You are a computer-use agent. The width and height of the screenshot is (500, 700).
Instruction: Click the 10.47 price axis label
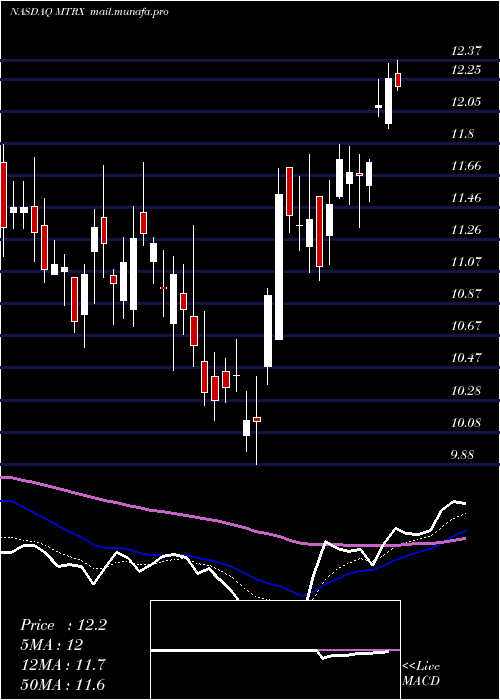(x=466, y=358)
